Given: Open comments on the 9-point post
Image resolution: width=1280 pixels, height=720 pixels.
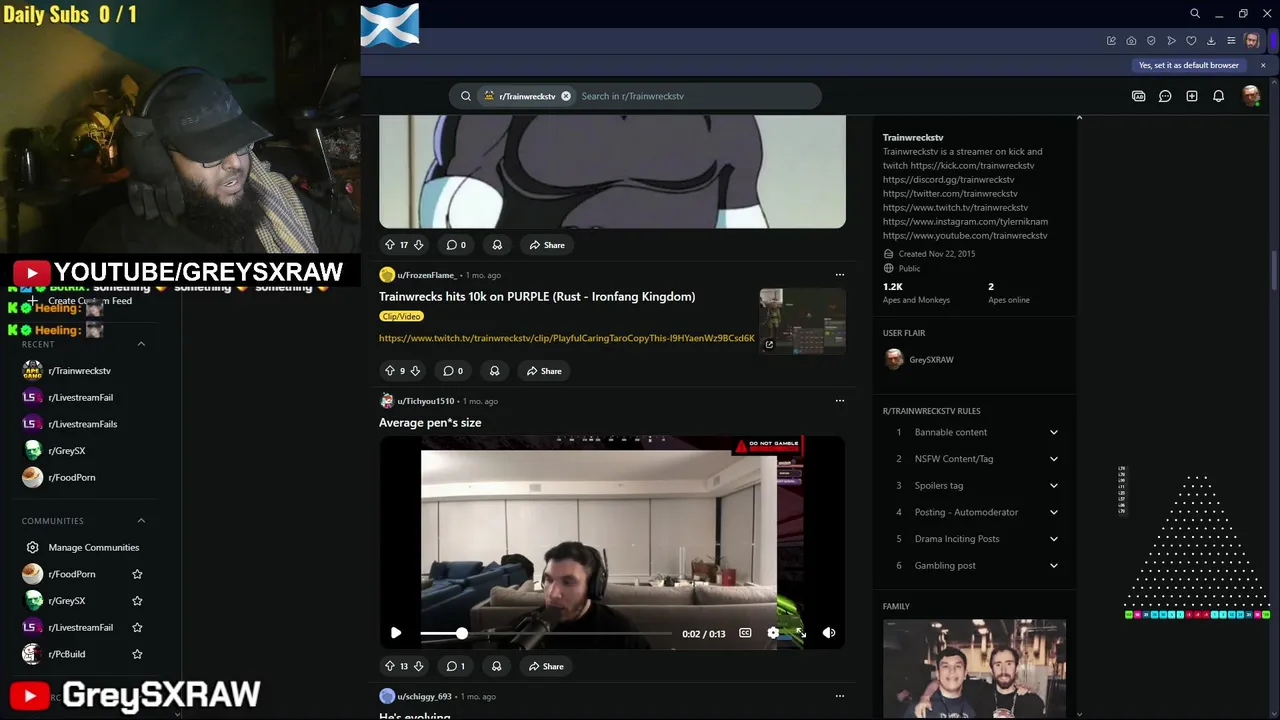Looking at the screenshot, I should 453,371.
